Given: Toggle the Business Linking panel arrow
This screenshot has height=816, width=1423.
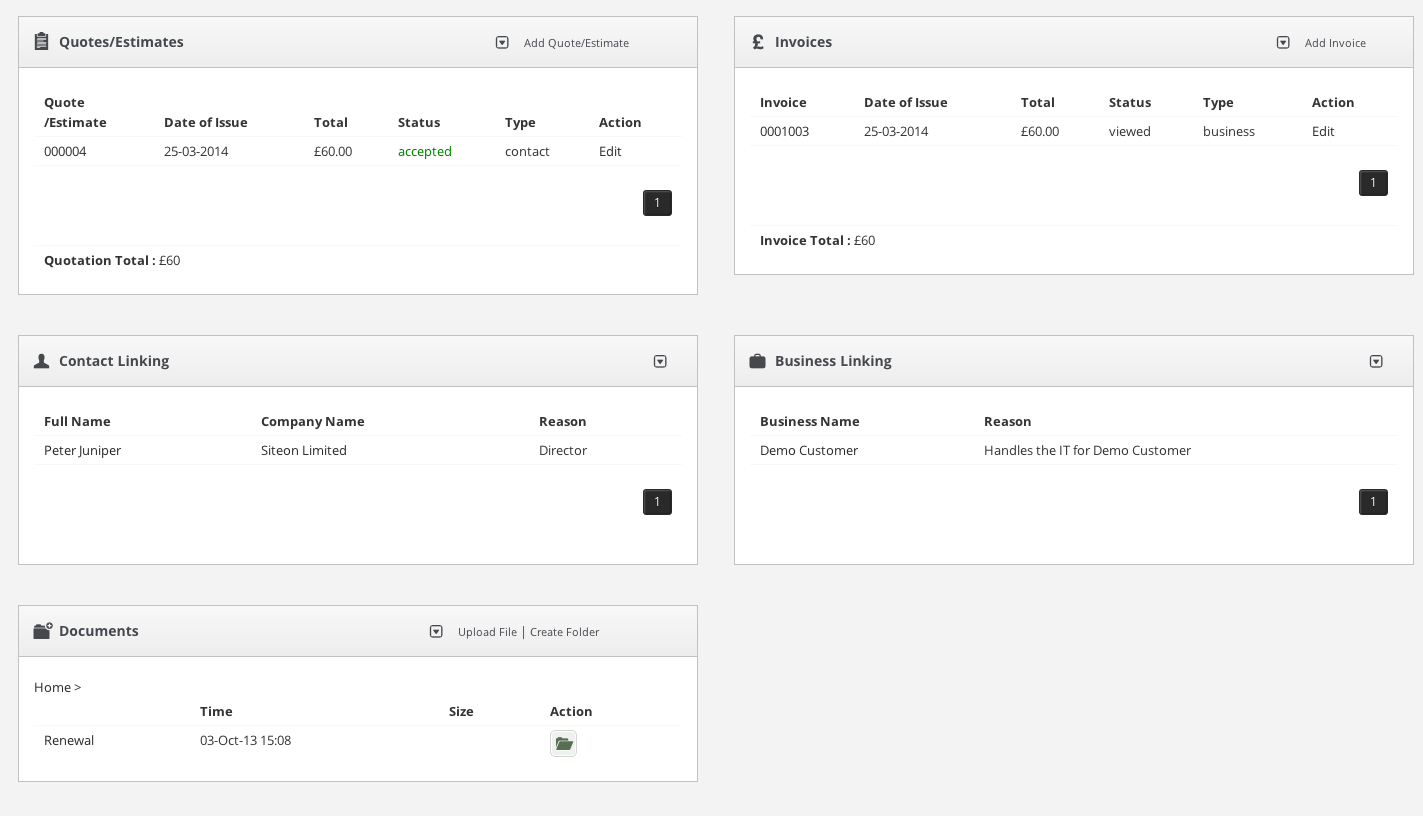Looking at the screenshot, I should tap(1376, 362).
